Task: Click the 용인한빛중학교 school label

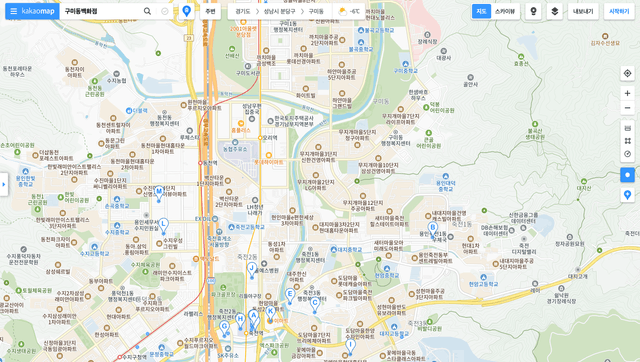Action: [x=25, y=181]
